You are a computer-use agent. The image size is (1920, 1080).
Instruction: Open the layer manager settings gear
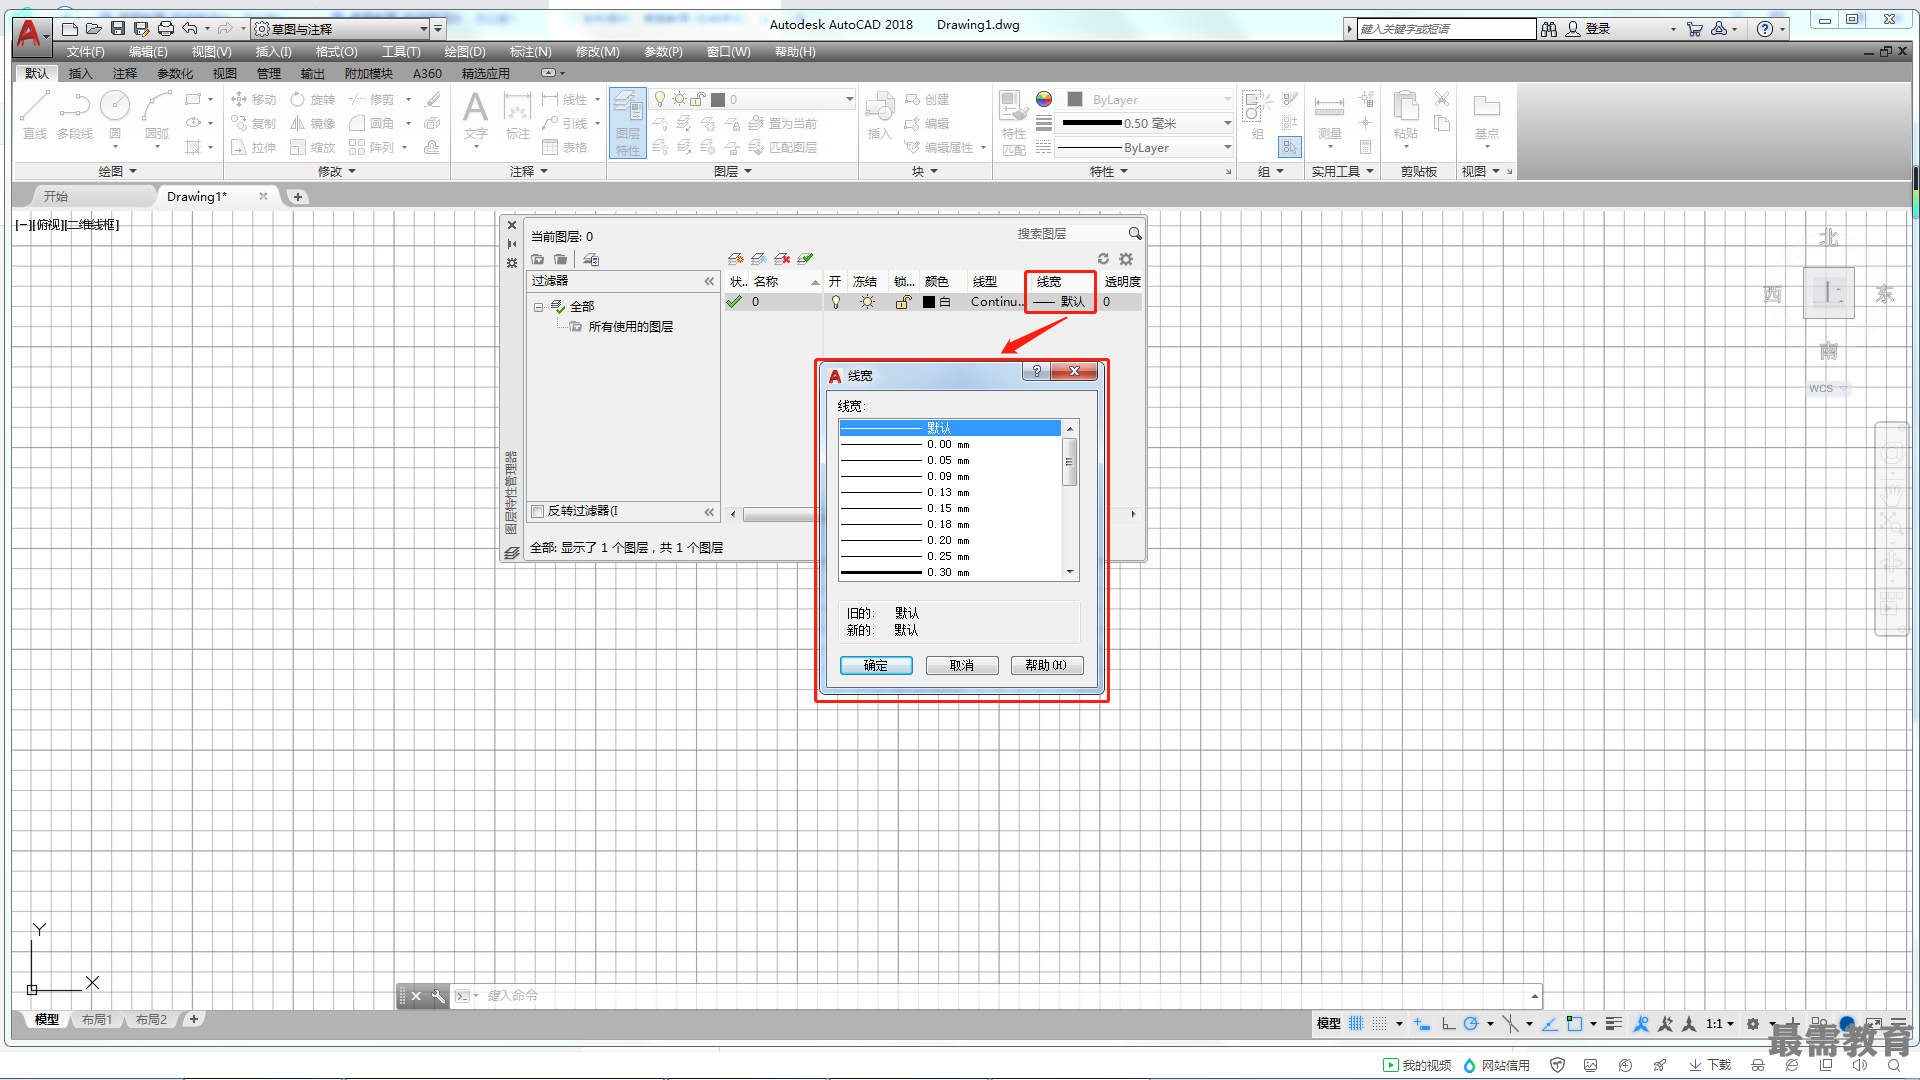coord(1126,259)
